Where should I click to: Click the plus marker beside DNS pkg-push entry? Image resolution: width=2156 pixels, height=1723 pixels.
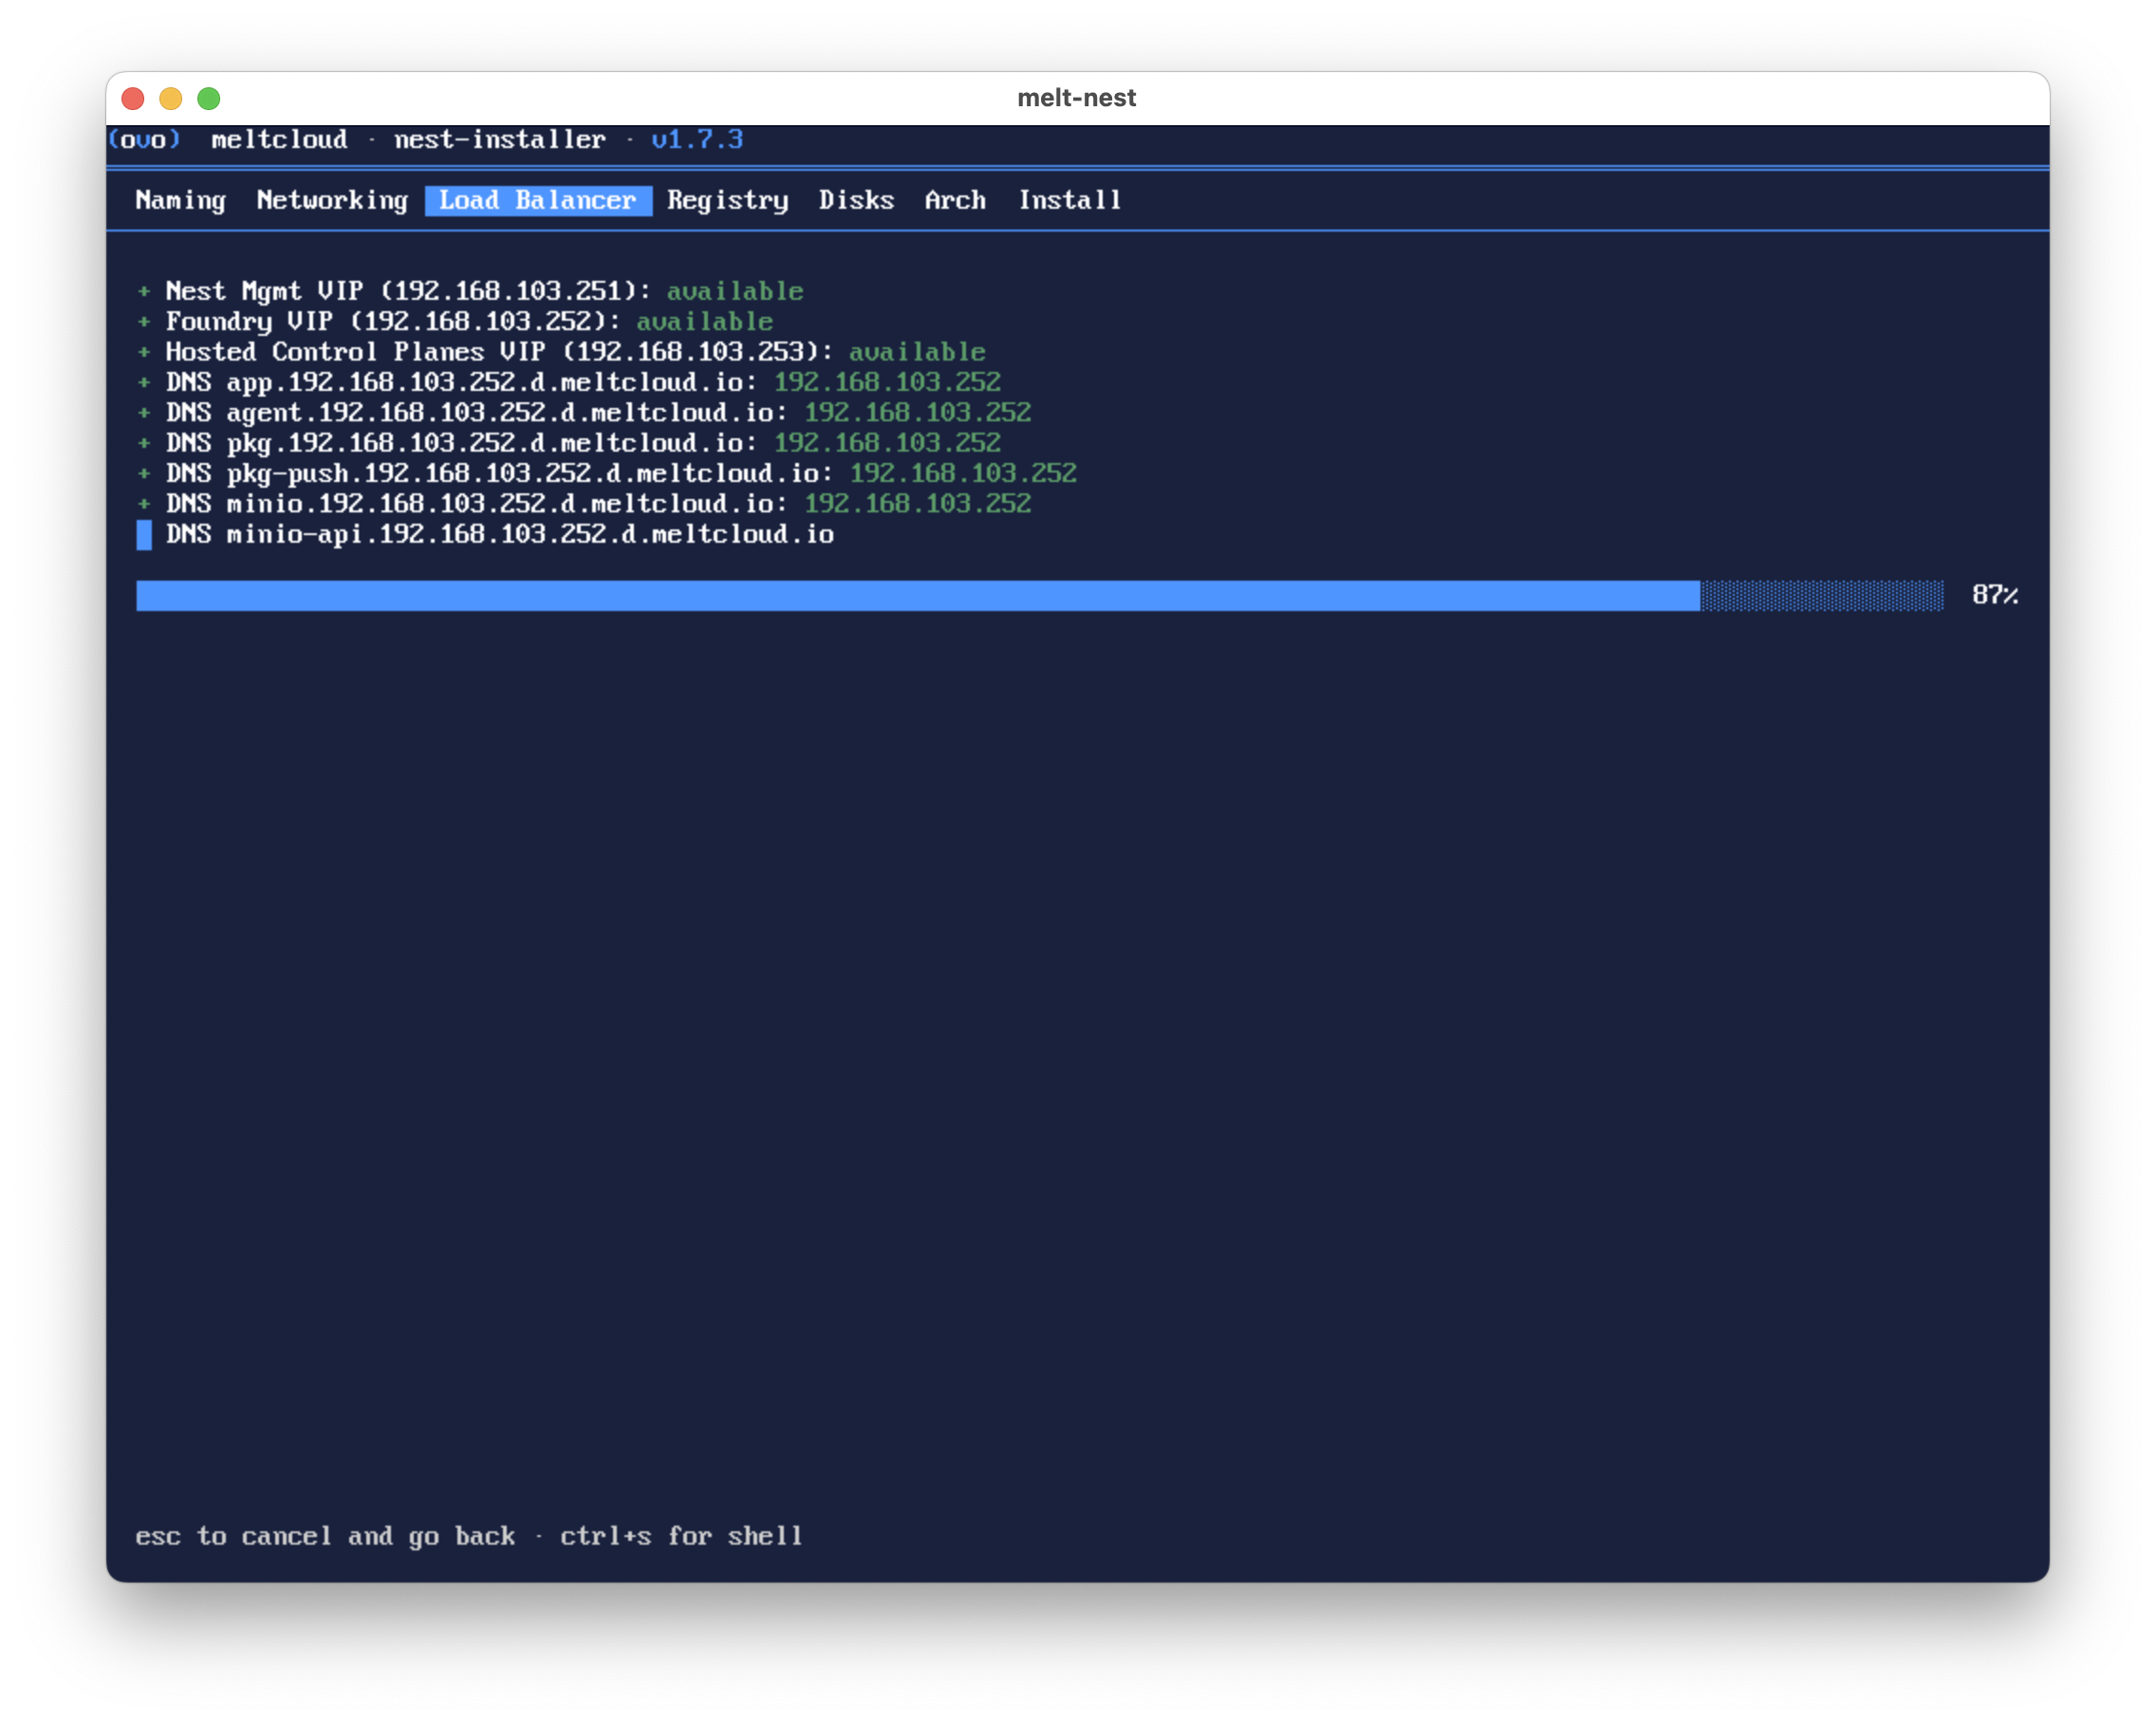point(144,473)
